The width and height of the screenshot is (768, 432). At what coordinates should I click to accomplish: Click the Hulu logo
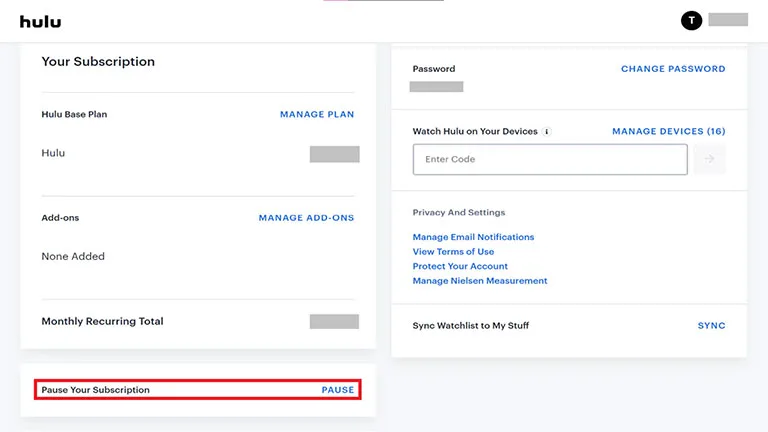tap(40, 22)
